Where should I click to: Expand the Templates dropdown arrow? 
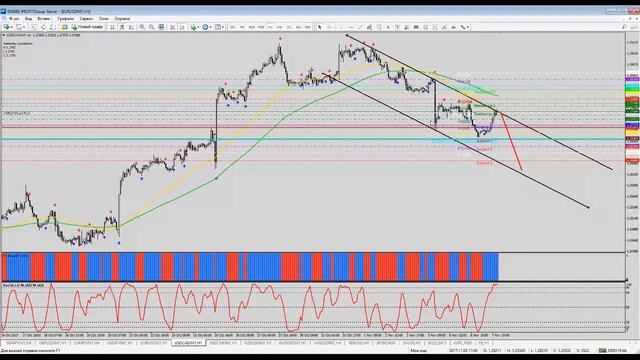coord(223,27)
